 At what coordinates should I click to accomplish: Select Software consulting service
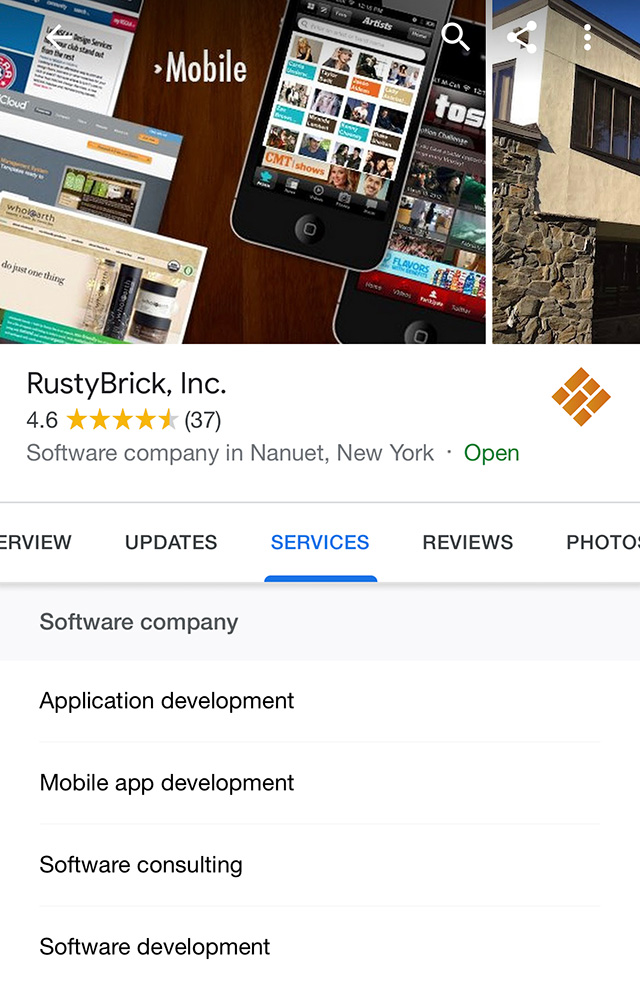[x=320, y=865]
